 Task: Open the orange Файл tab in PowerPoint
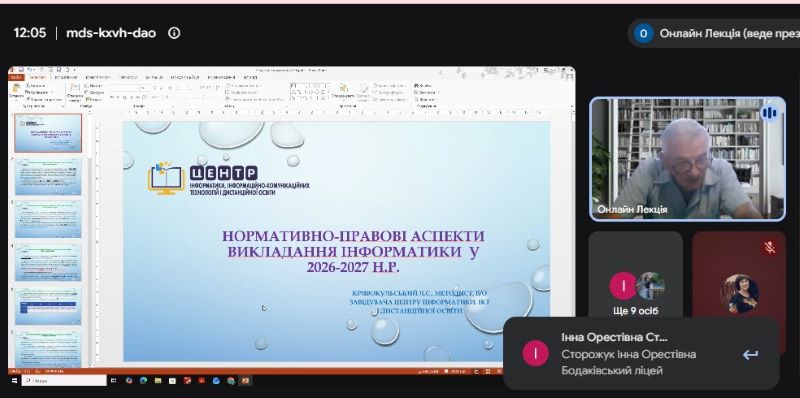[16, 78]
